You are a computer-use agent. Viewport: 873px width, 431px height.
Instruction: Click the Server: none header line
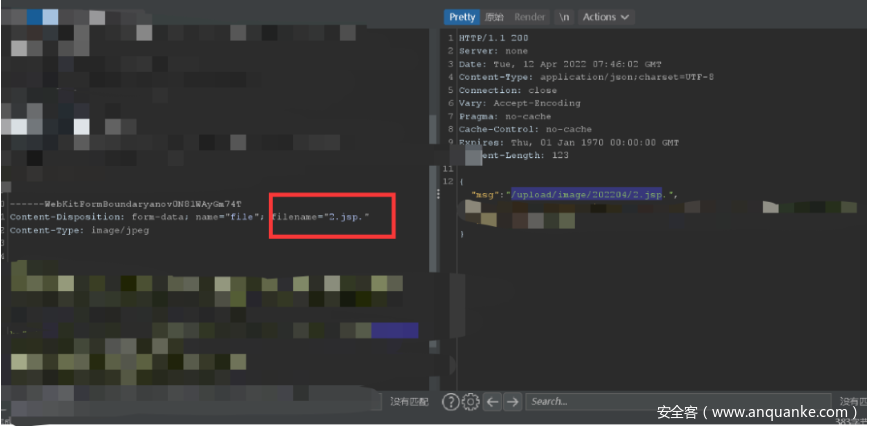493,51
